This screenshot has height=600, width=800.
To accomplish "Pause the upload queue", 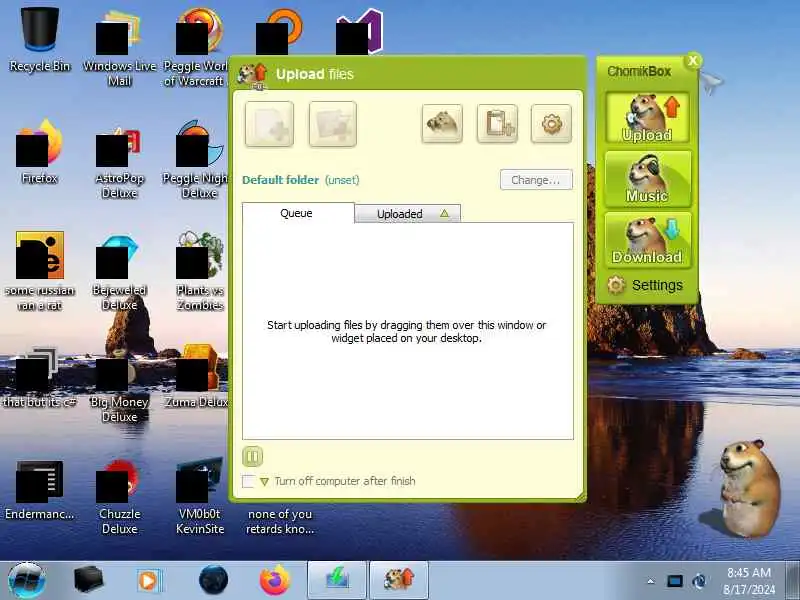I will pos(253,457).
